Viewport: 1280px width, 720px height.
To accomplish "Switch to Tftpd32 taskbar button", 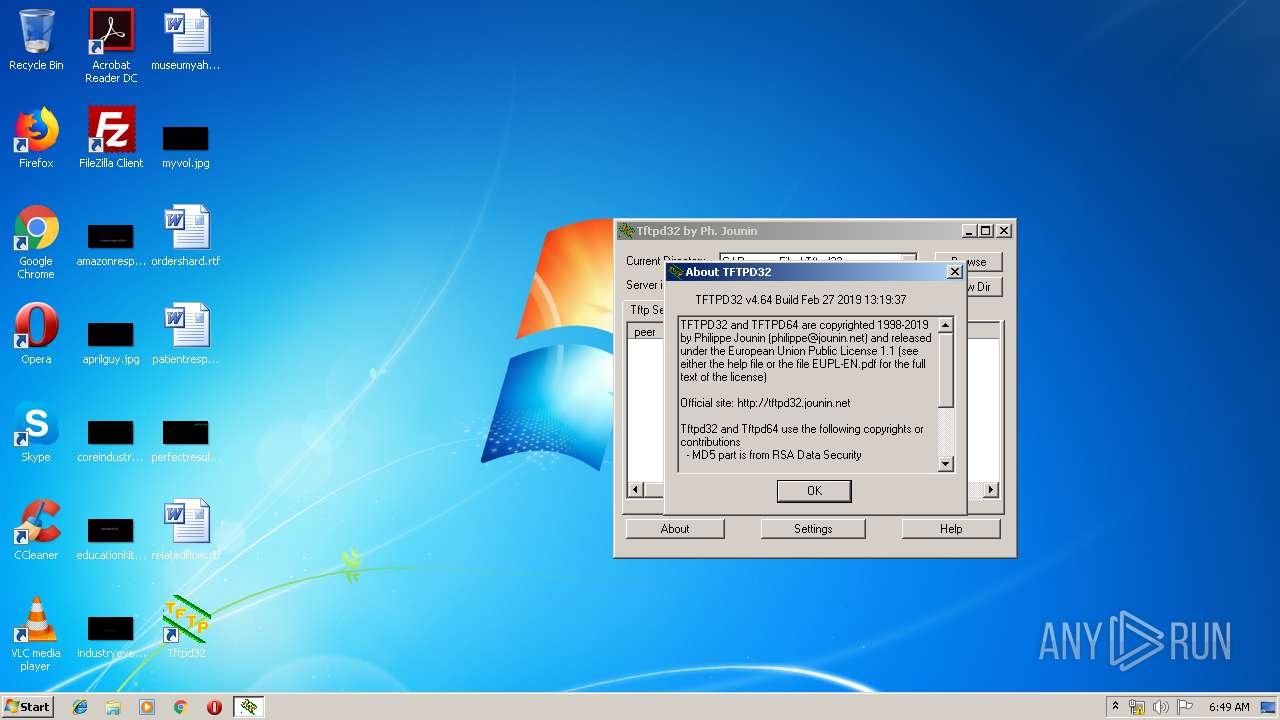I will (x=249, y=707).
